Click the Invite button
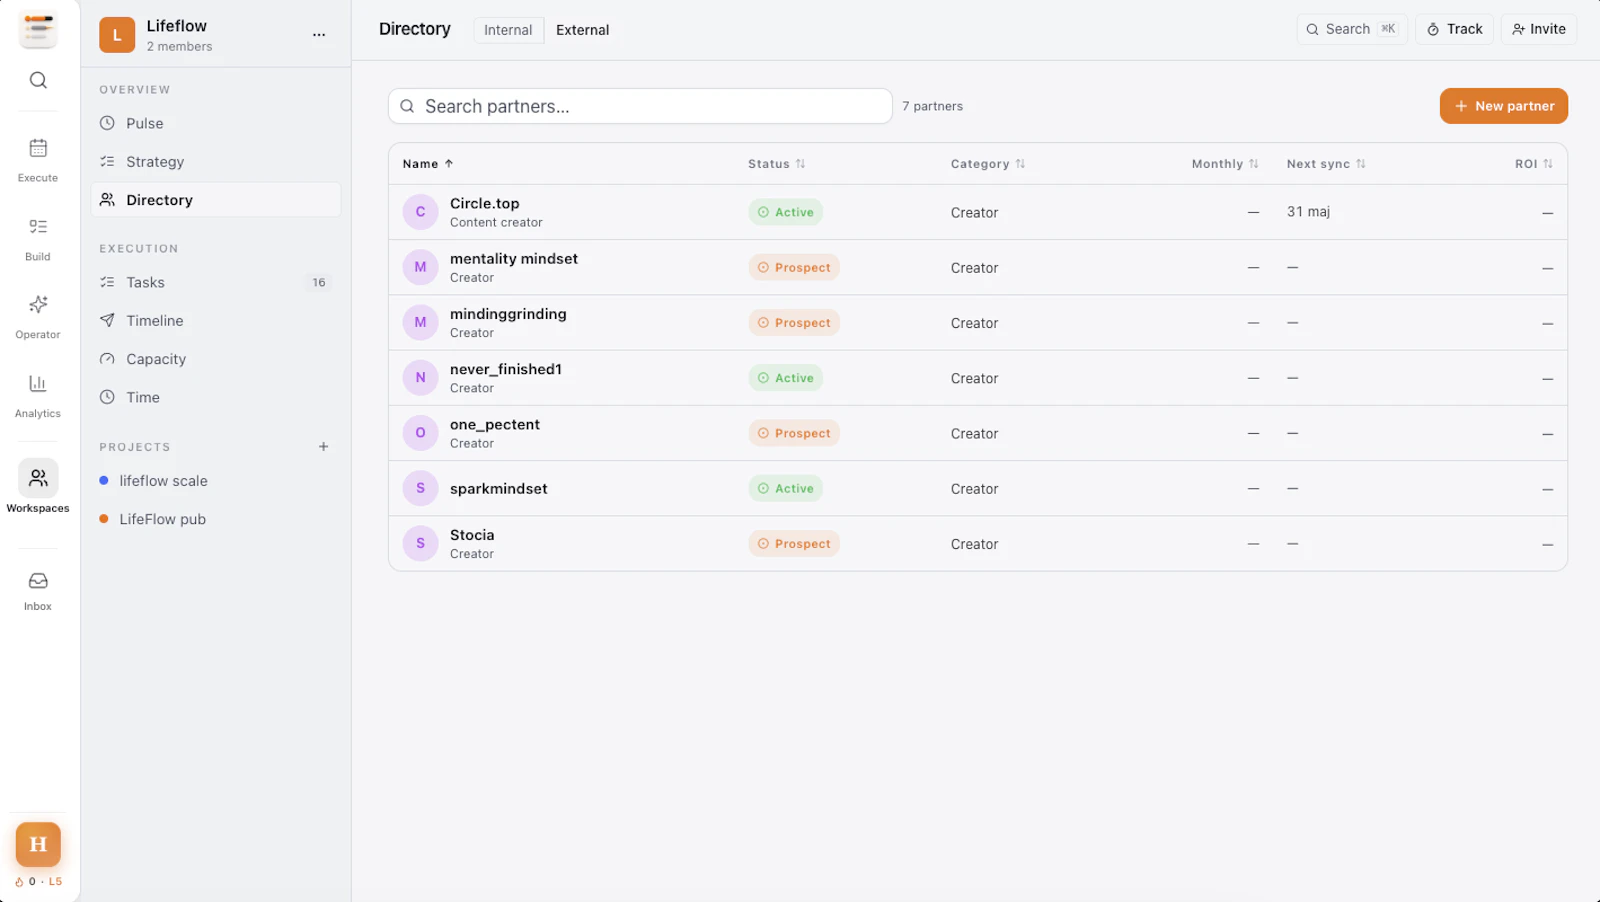Image resolution: width=1600 pixels, height=902 pixels. 1538,29
